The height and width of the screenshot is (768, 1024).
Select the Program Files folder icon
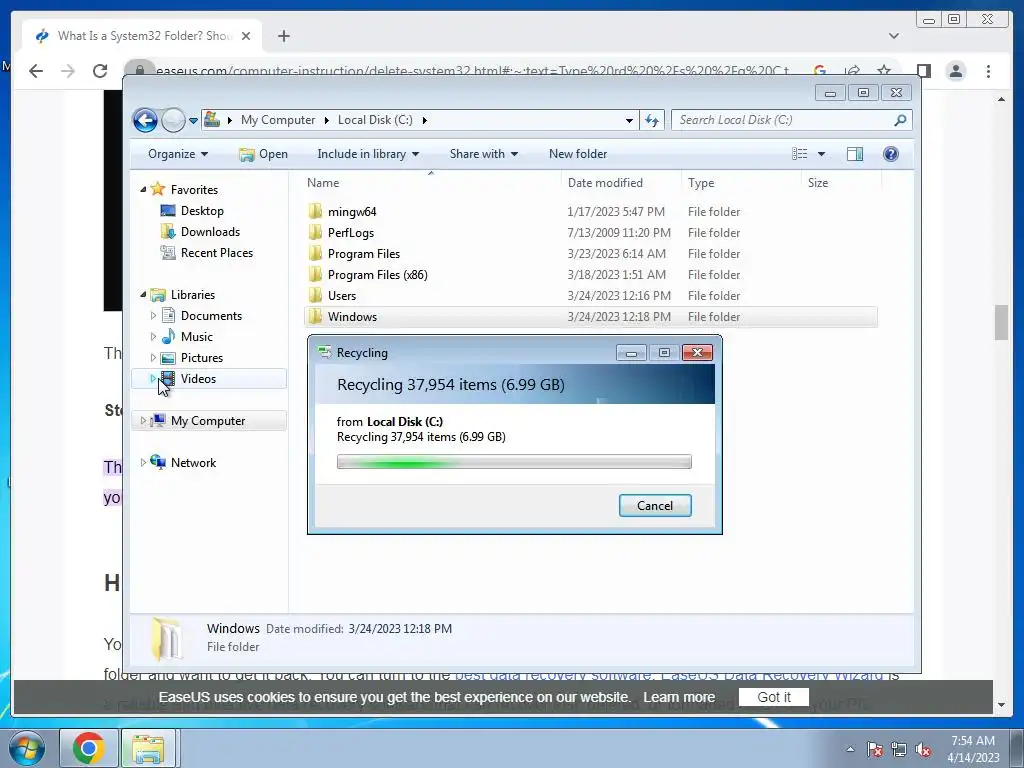coord(315,253)
